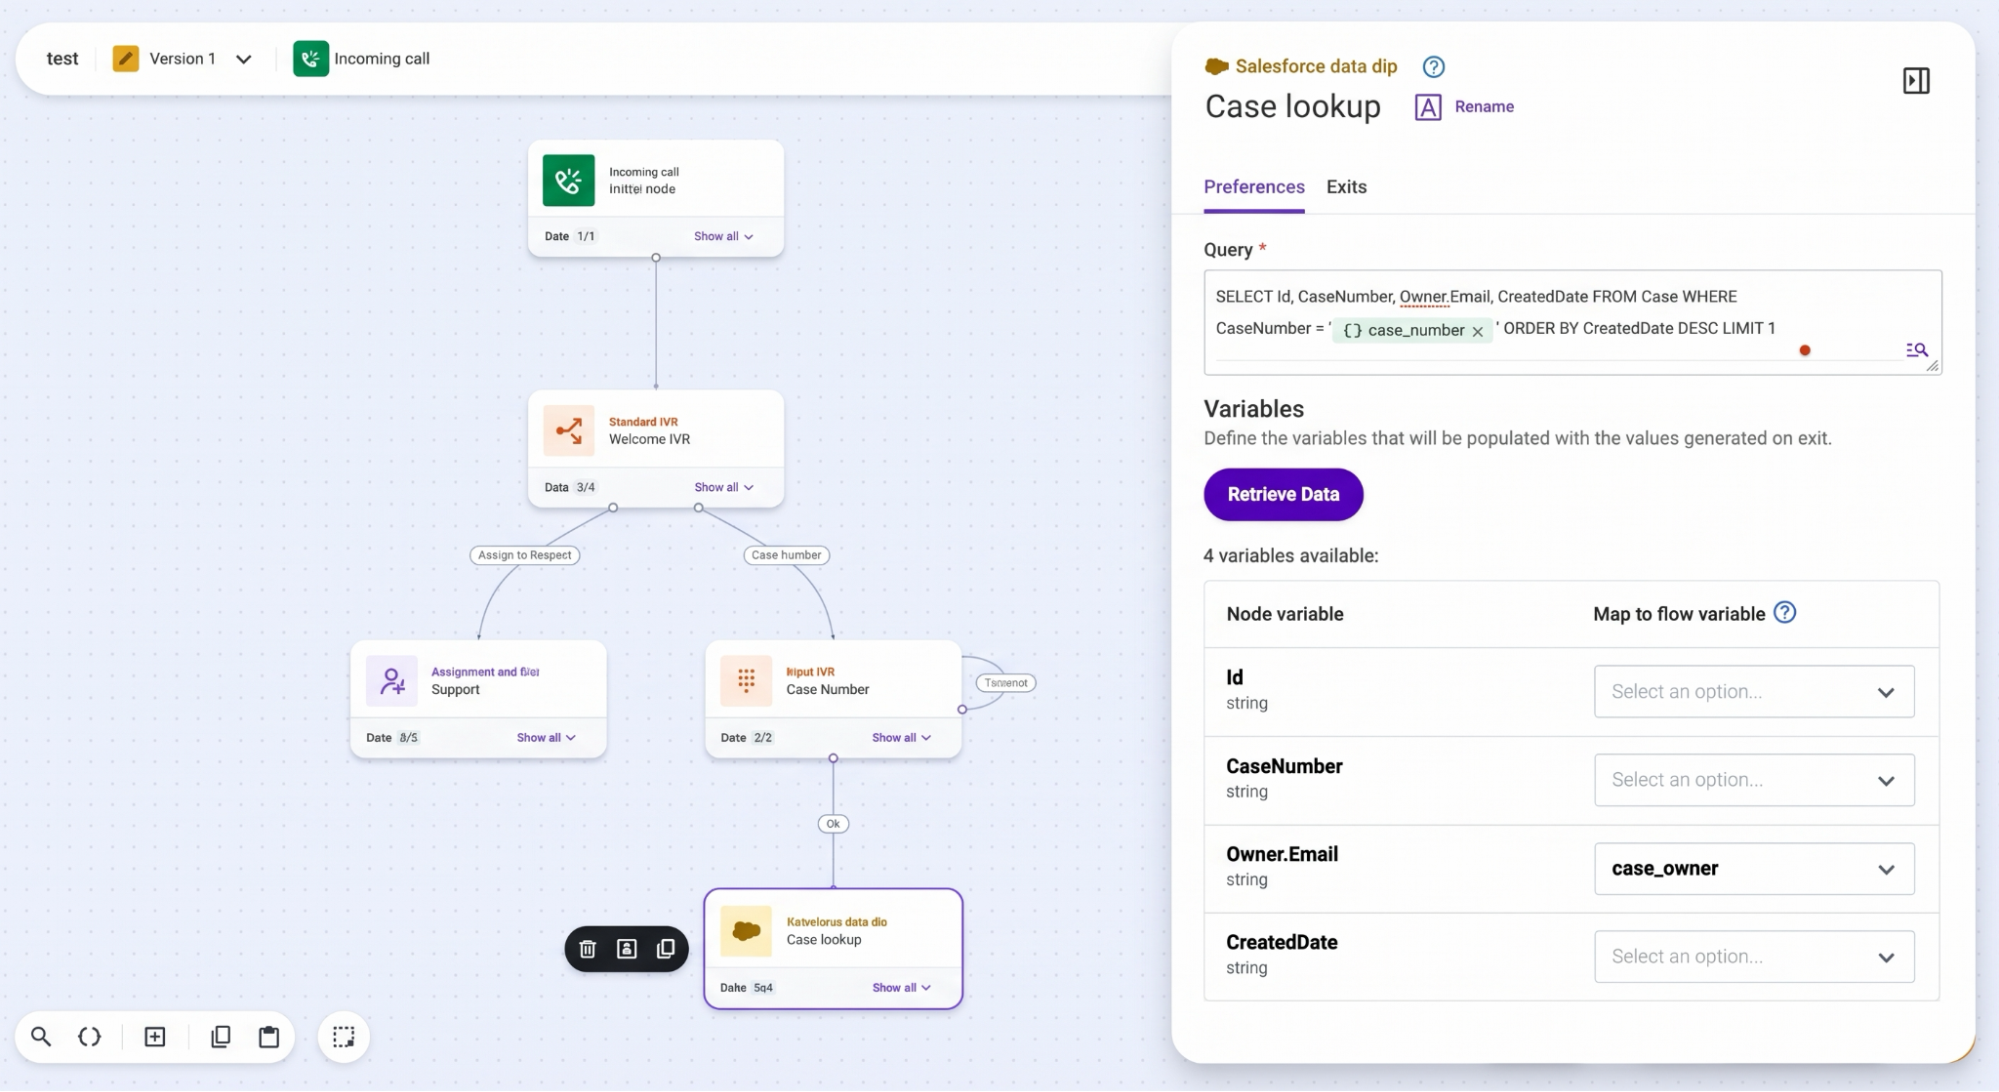Click the Case humber connection label
The image size is (1999, 1092).
tap(786, 555)
